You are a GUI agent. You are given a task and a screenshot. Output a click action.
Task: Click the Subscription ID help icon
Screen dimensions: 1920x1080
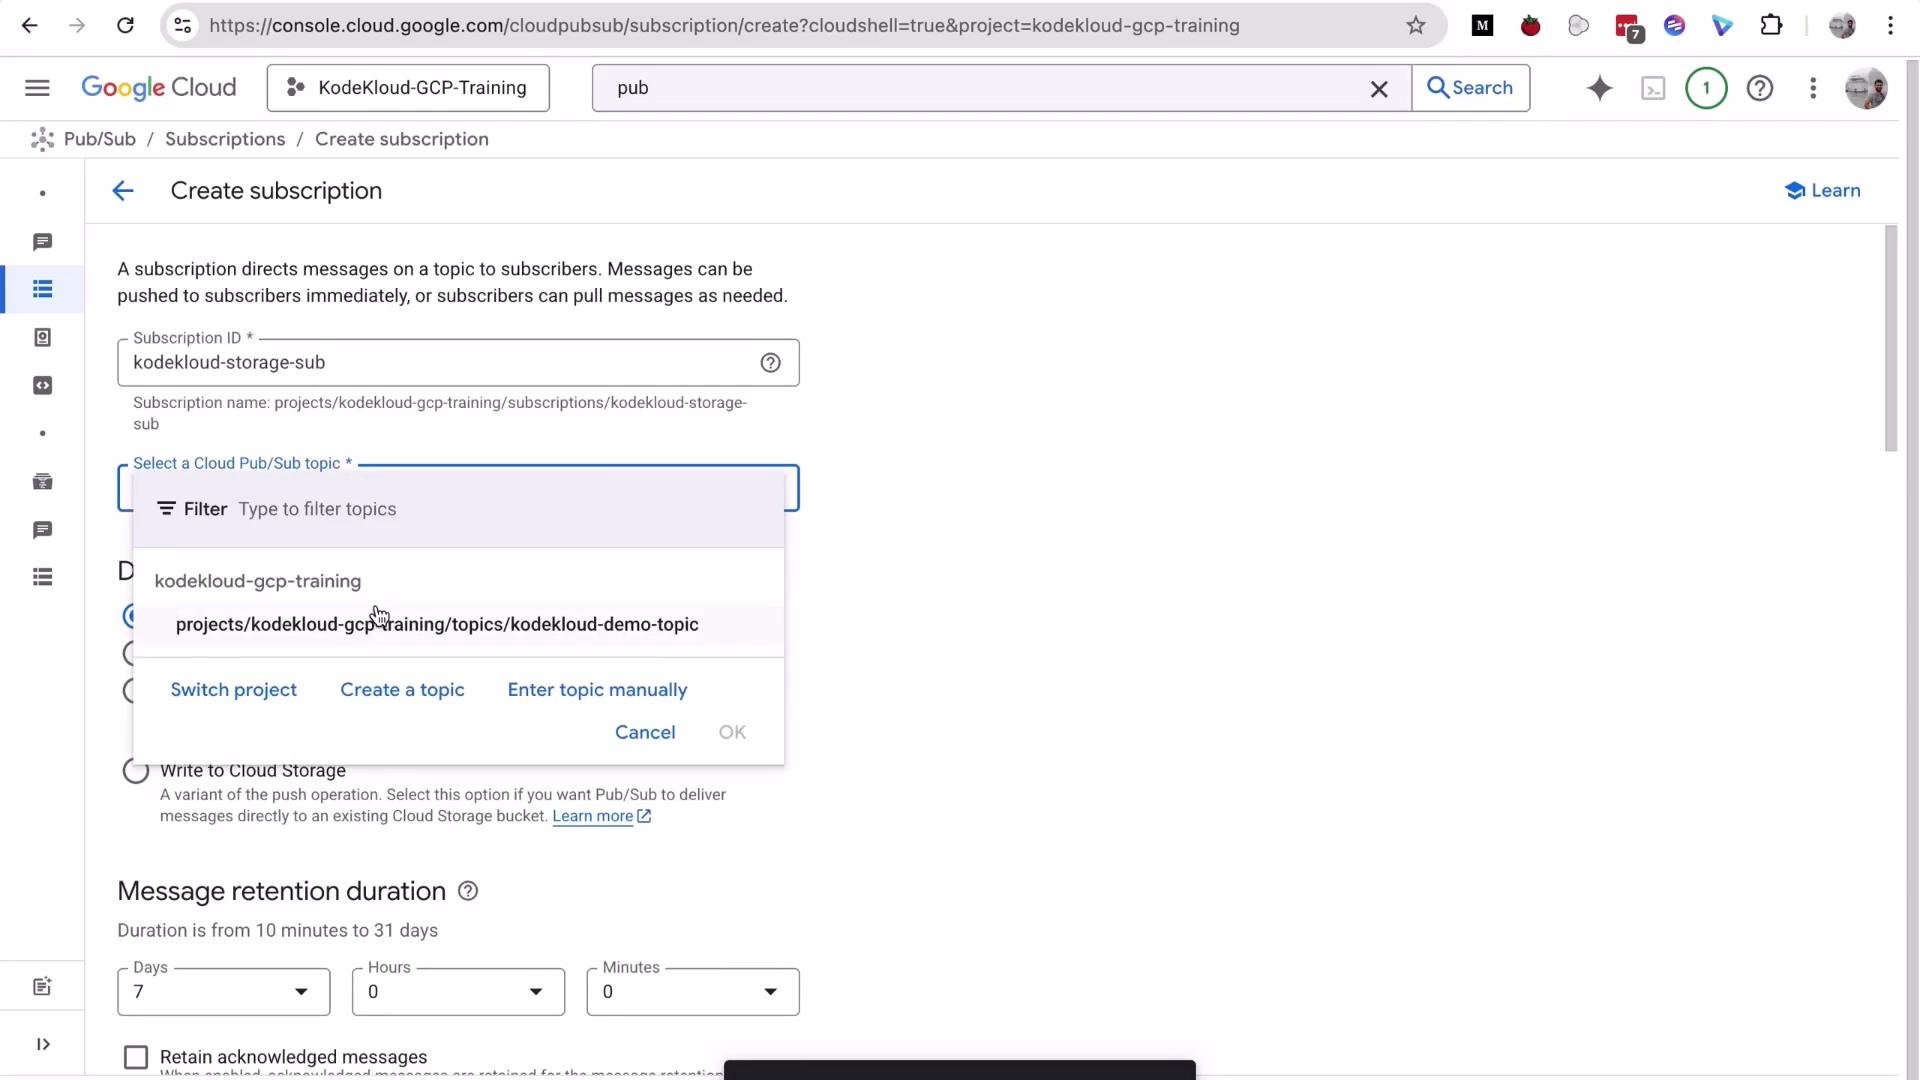[770, 363]
